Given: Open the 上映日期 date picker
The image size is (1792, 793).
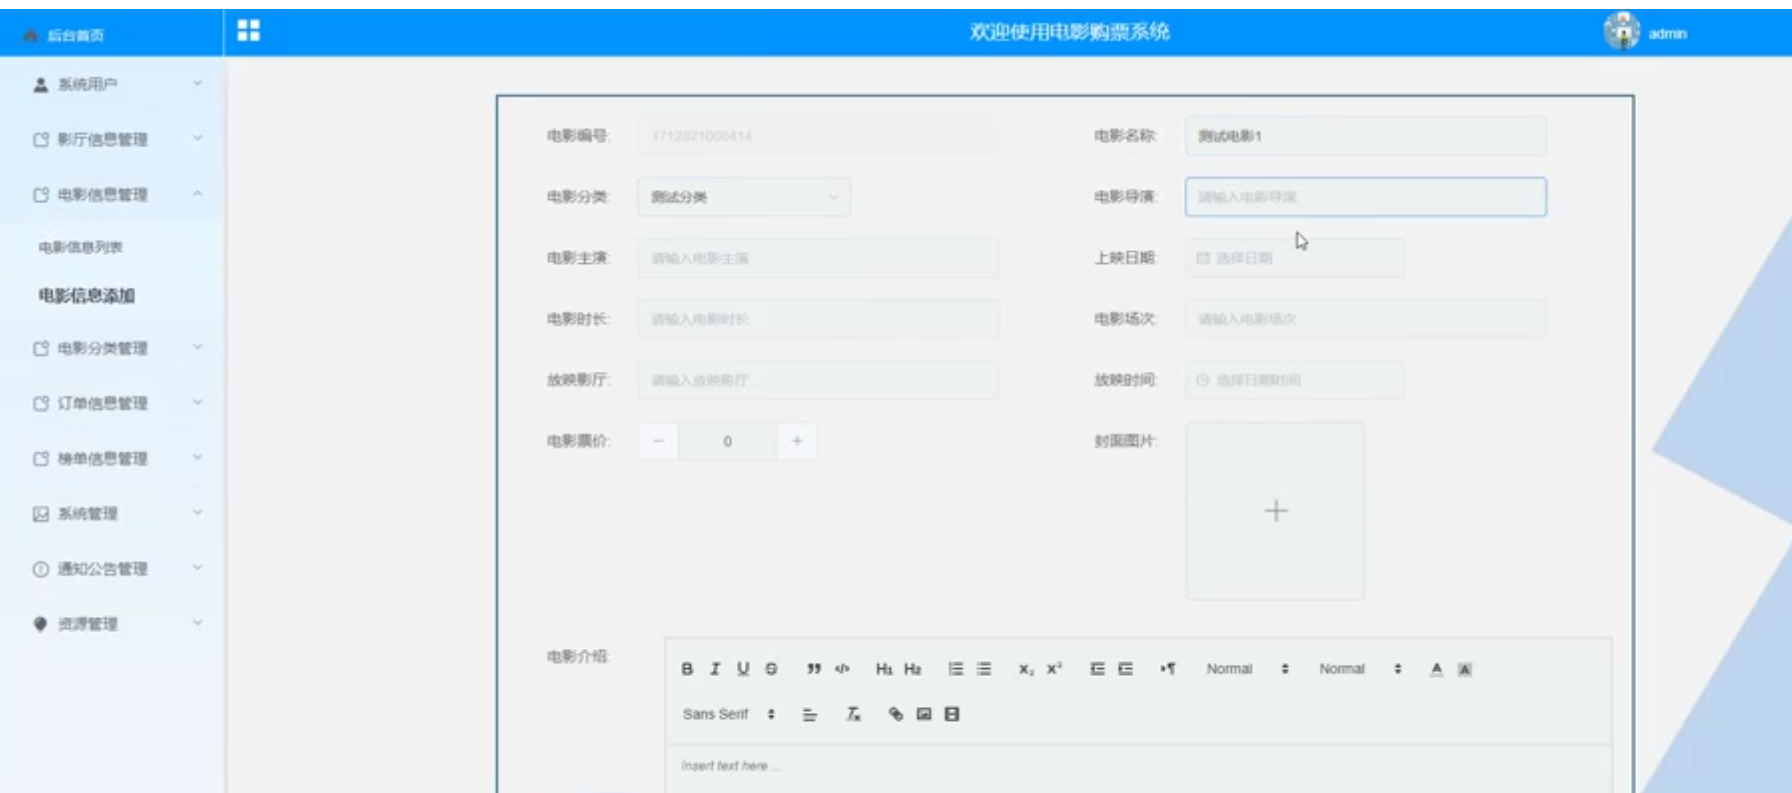Looking at the screenshot, I should (x=1295, y=258).
